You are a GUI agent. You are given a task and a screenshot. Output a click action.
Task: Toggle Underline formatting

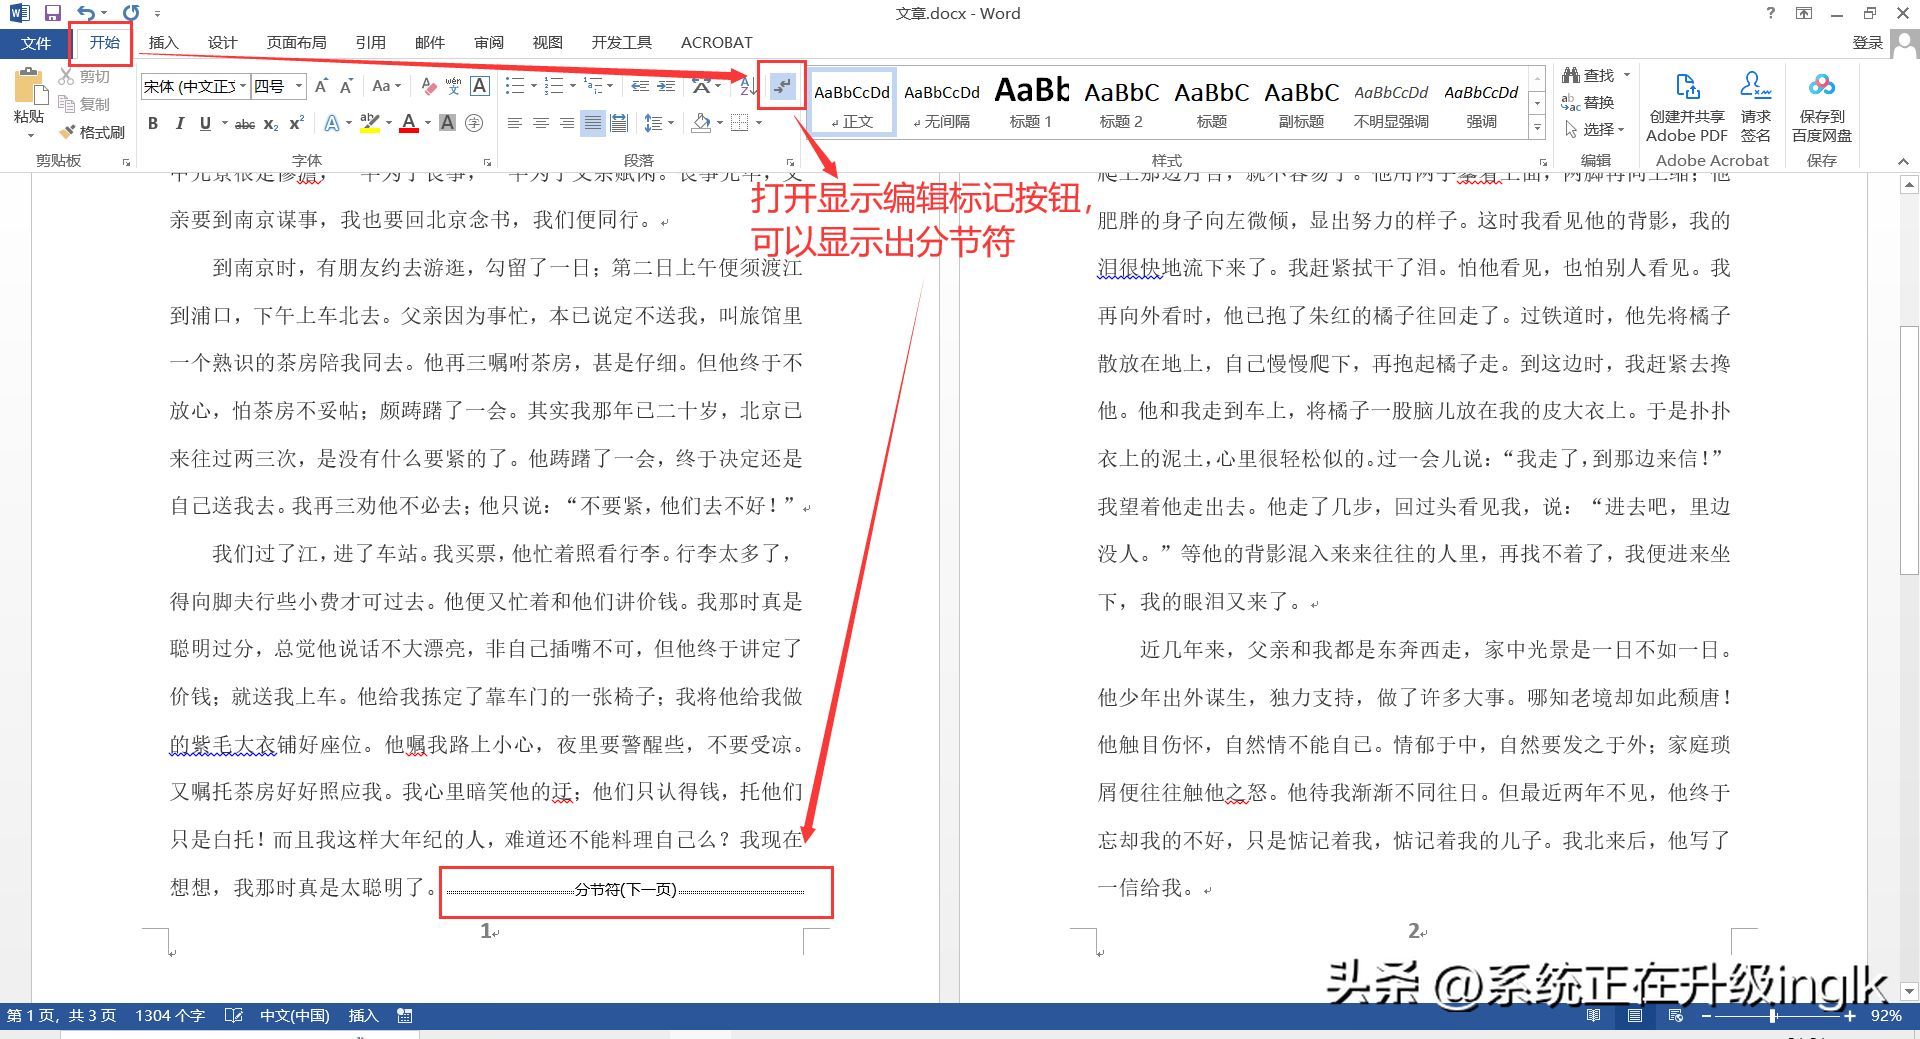(x=205, y=123)
